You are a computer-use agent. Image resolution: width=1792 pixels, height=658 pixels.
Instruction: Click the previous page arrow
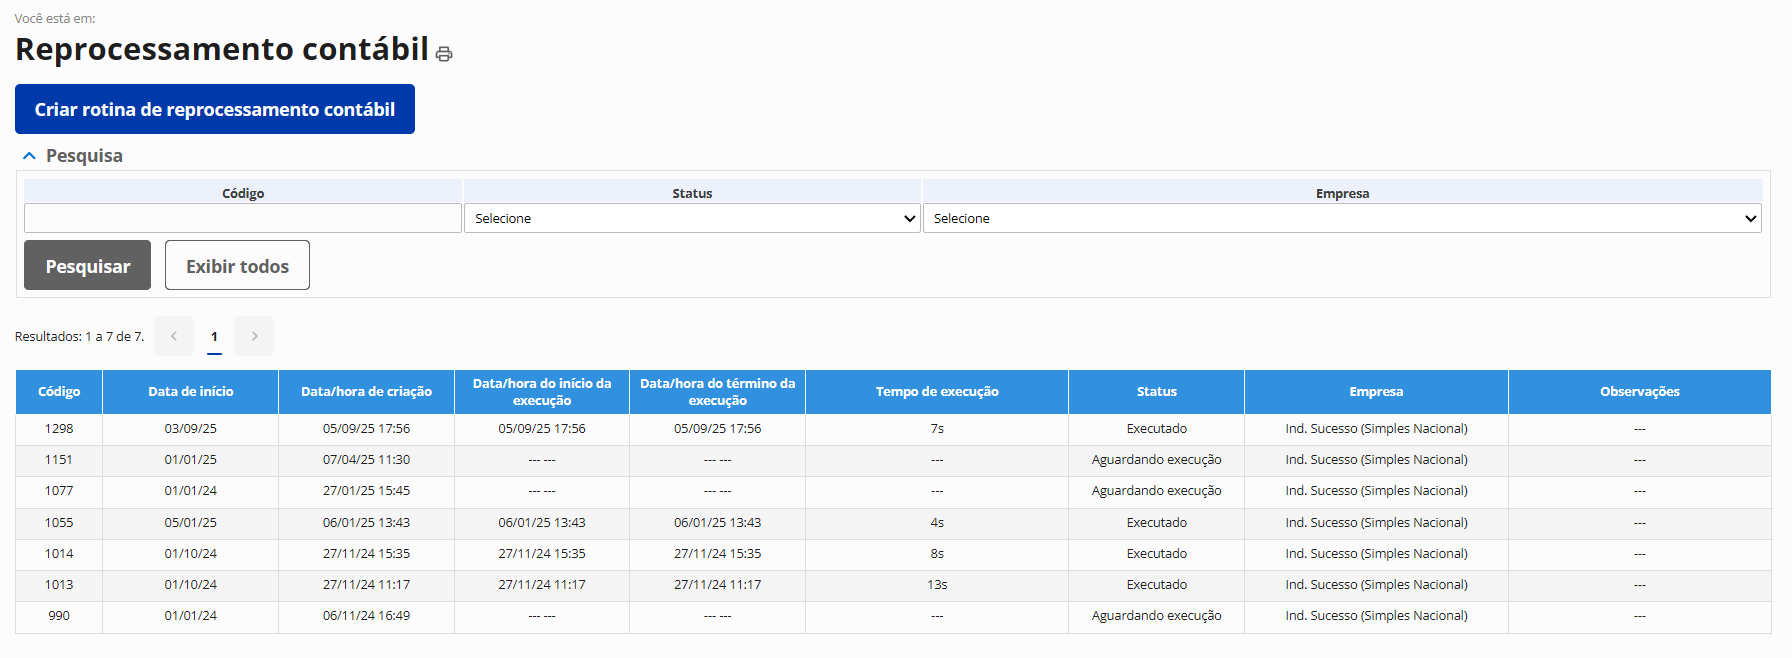coord(174,336)
